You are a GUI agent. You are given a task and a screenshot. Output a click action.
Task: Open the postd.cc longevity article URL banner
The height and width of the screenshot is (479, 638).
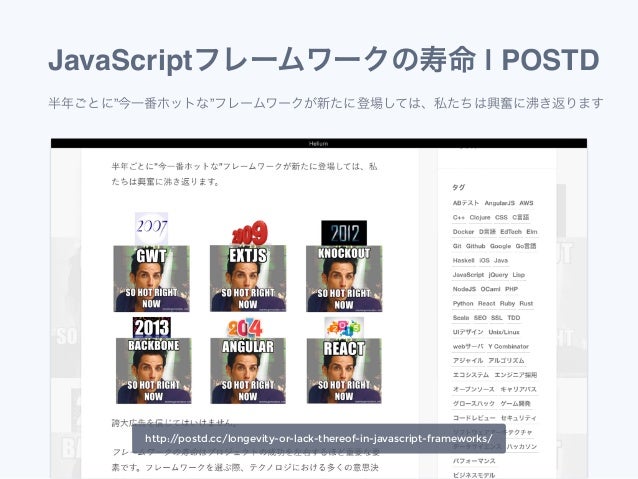click(319, 438)
